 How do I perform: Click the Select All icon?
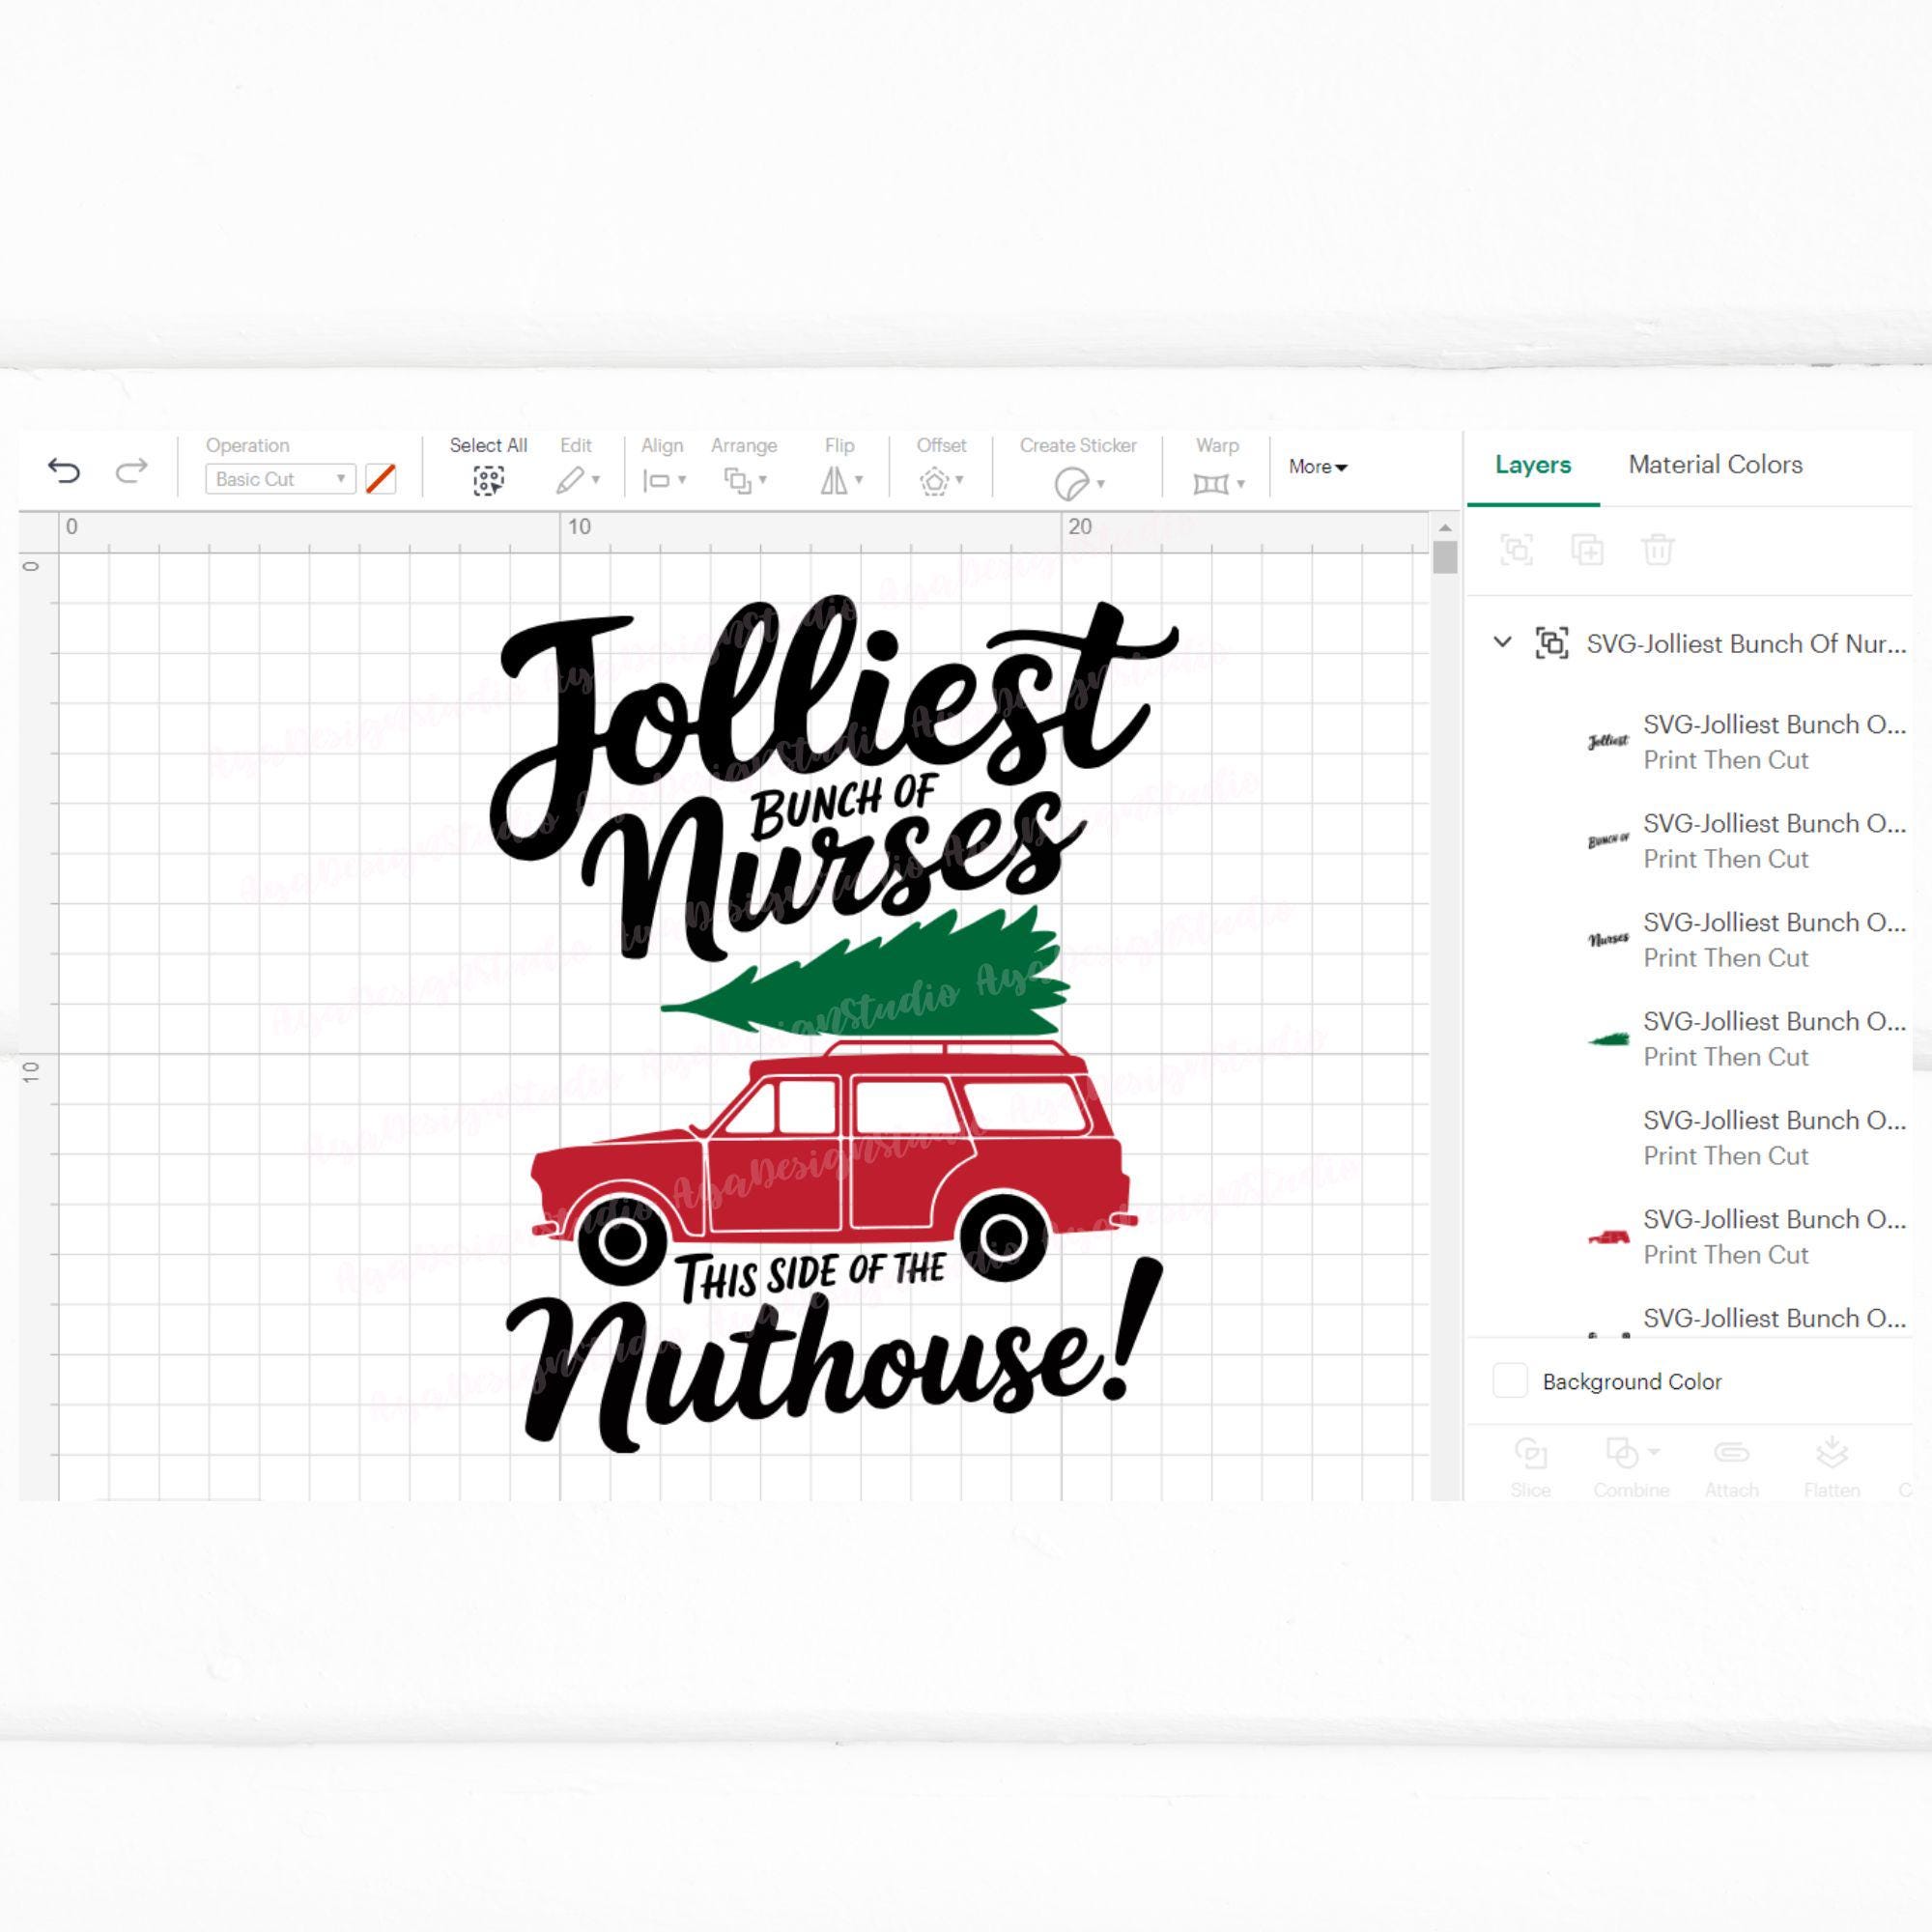coord(488,481)
